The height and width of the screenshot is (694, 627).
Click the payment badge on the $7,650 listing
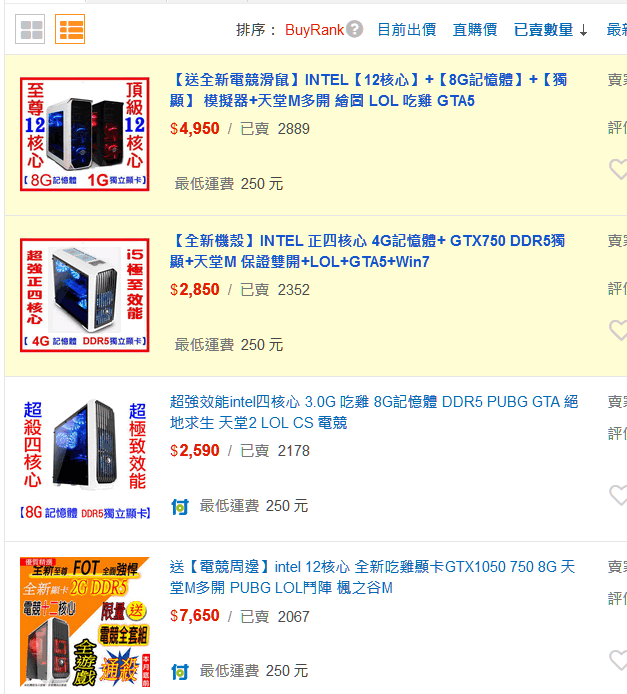pyautogui.click(x=180, y=671)
